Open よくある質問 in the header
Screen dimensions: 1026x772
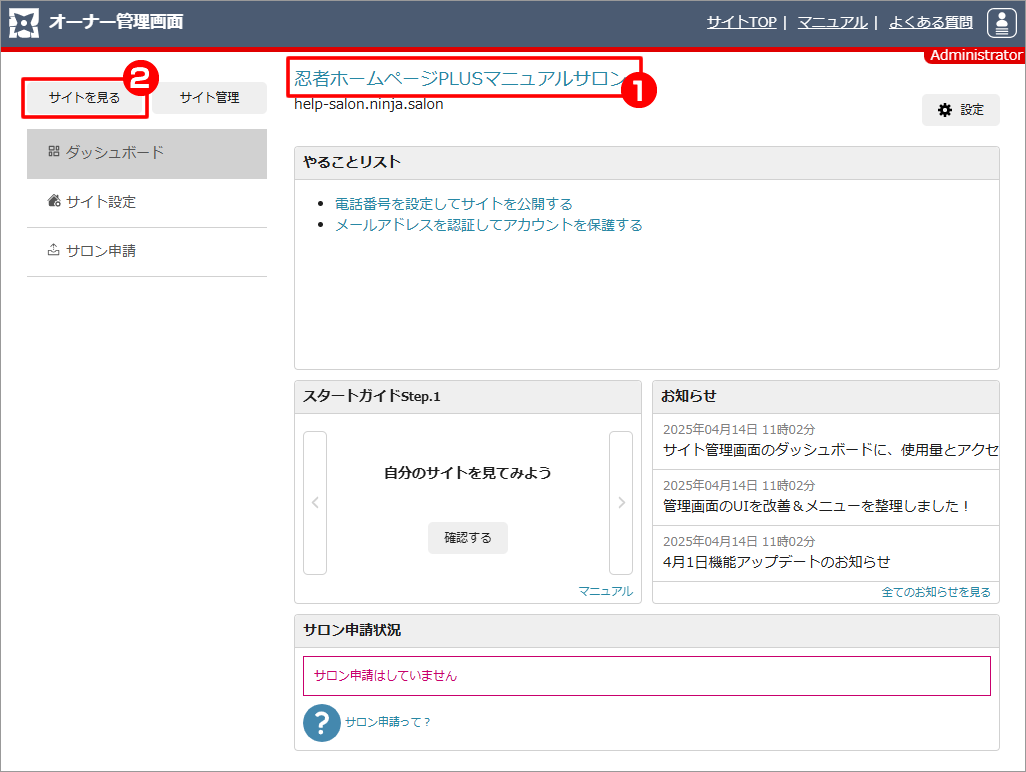click(930, 22)
